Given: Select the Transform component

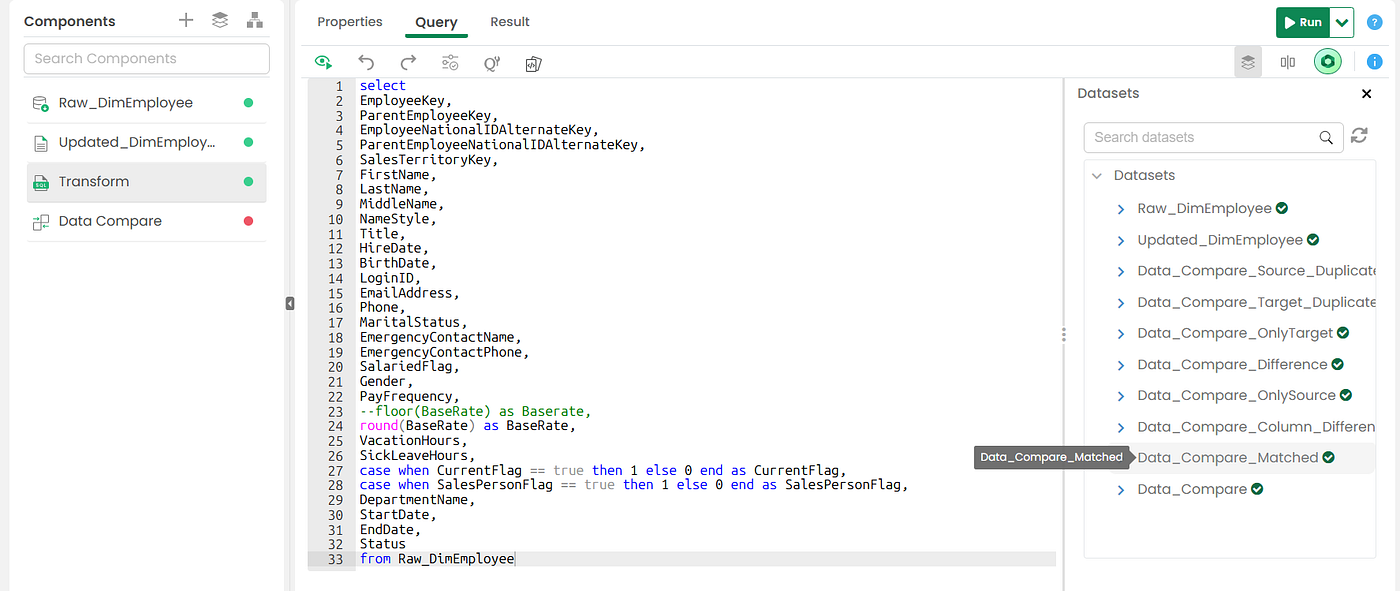Looking at the screenshot, I should 146,182.
